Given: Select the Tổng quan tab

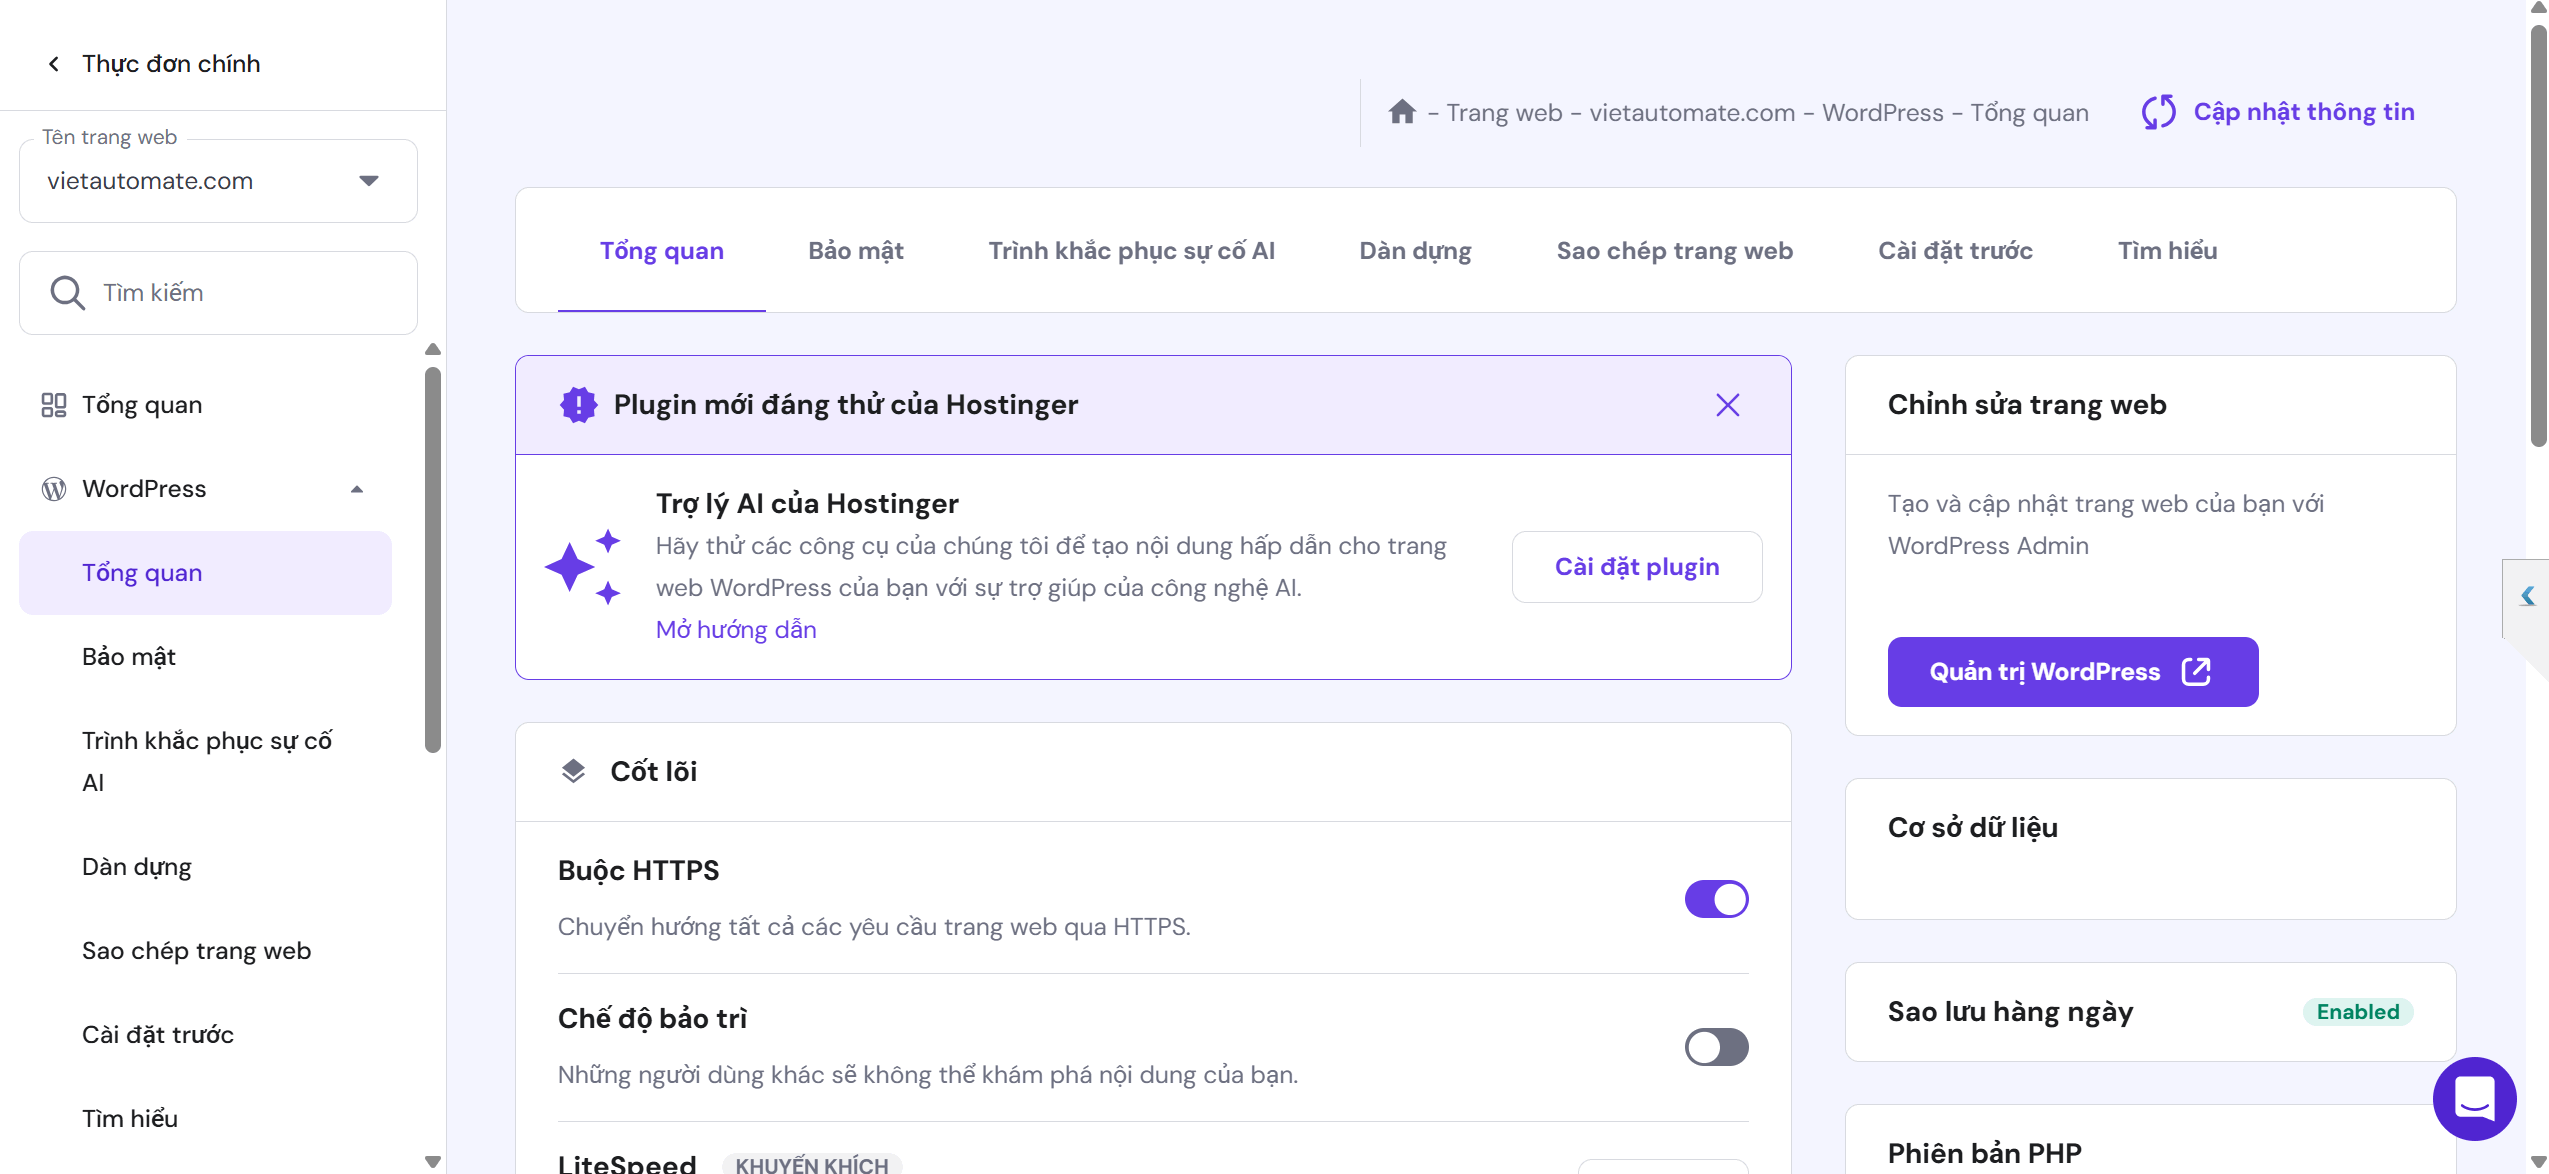Looking at the screenshot, I should (x=662, y=251).
